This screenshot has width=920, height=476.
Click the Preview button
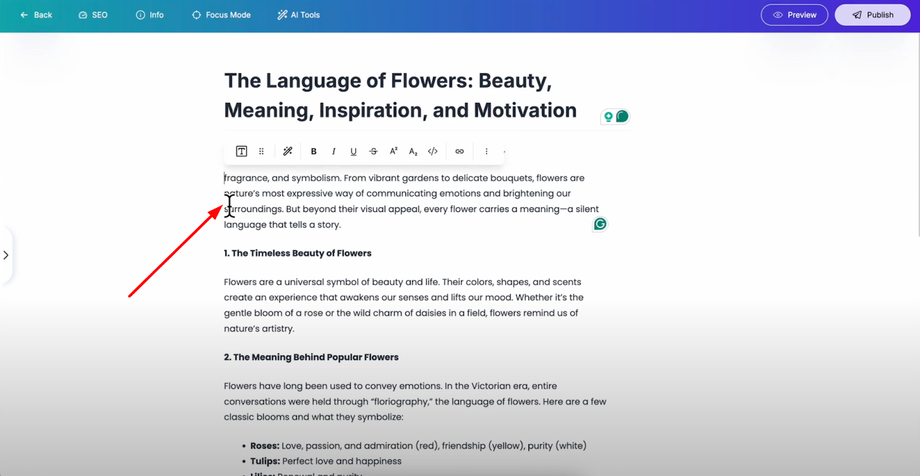coord(794,15)
